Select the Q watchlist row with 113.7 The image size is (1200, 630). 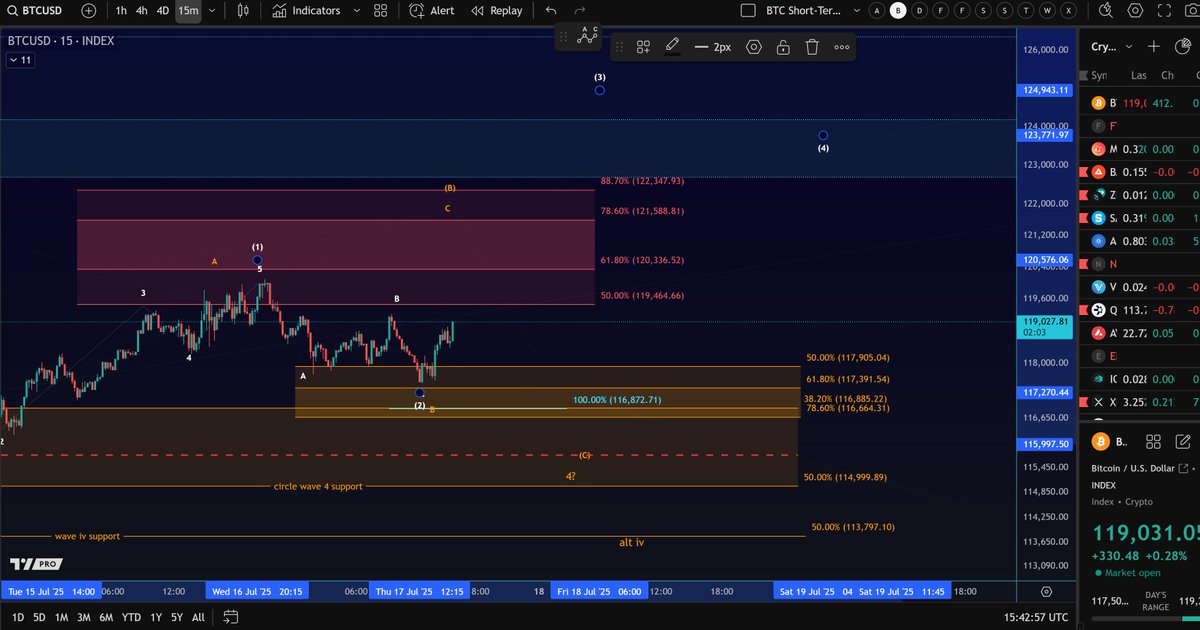1140,310
